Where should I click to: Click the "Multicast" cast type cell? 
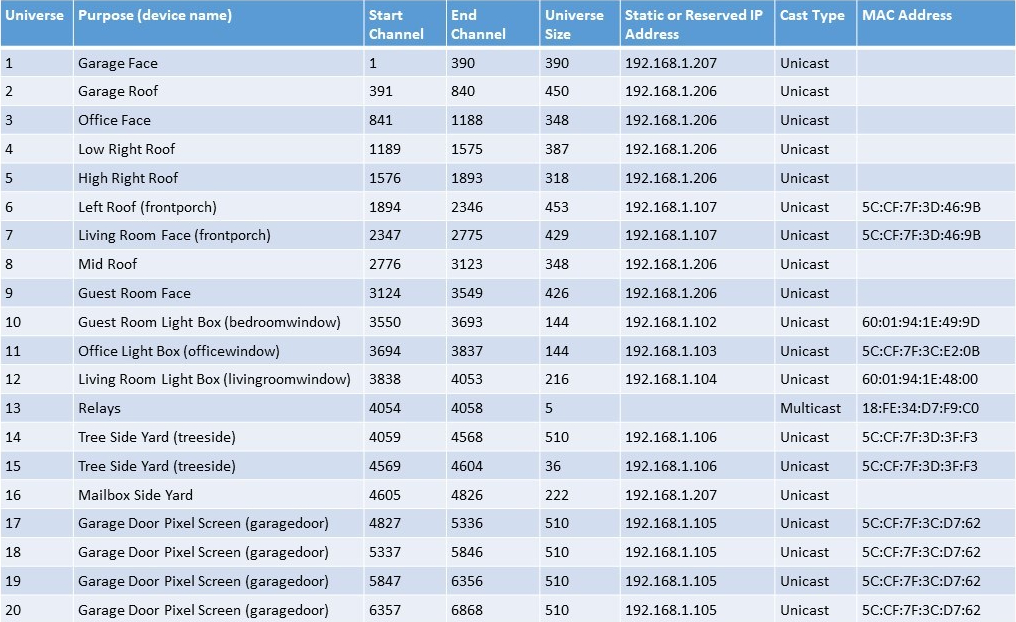point(811,408)
